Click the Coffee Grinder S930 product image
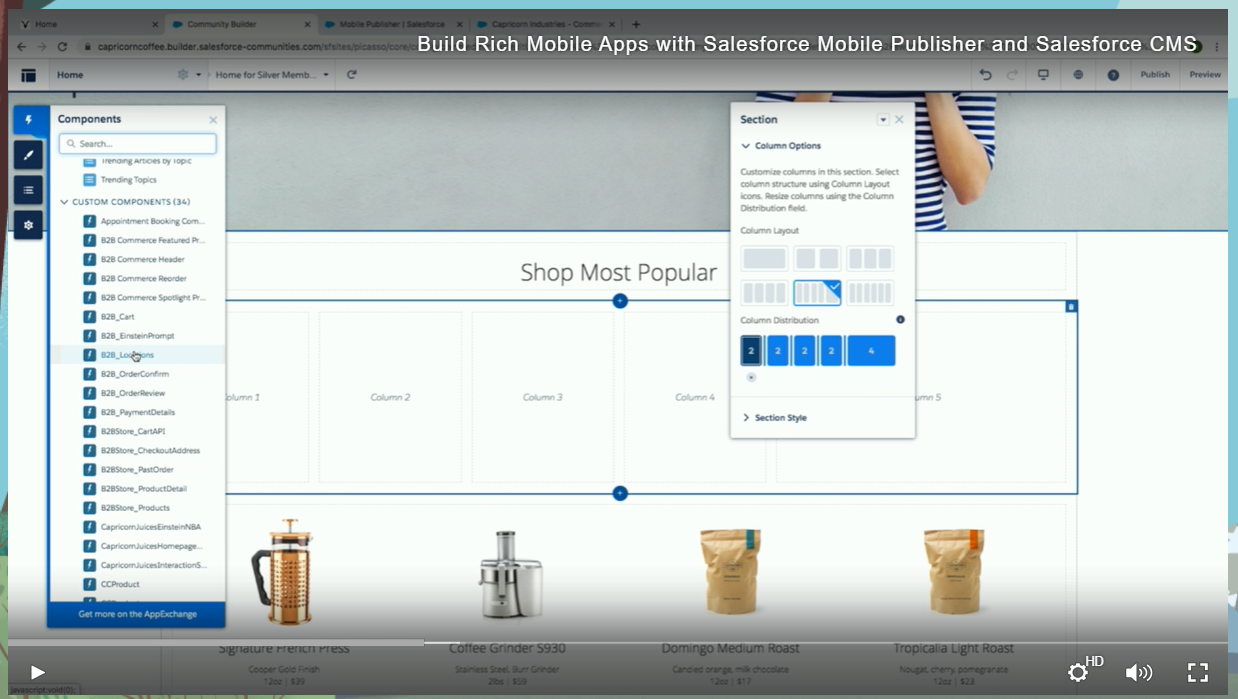The height and width of the screenshot is (699, 1238). [510, 574]
